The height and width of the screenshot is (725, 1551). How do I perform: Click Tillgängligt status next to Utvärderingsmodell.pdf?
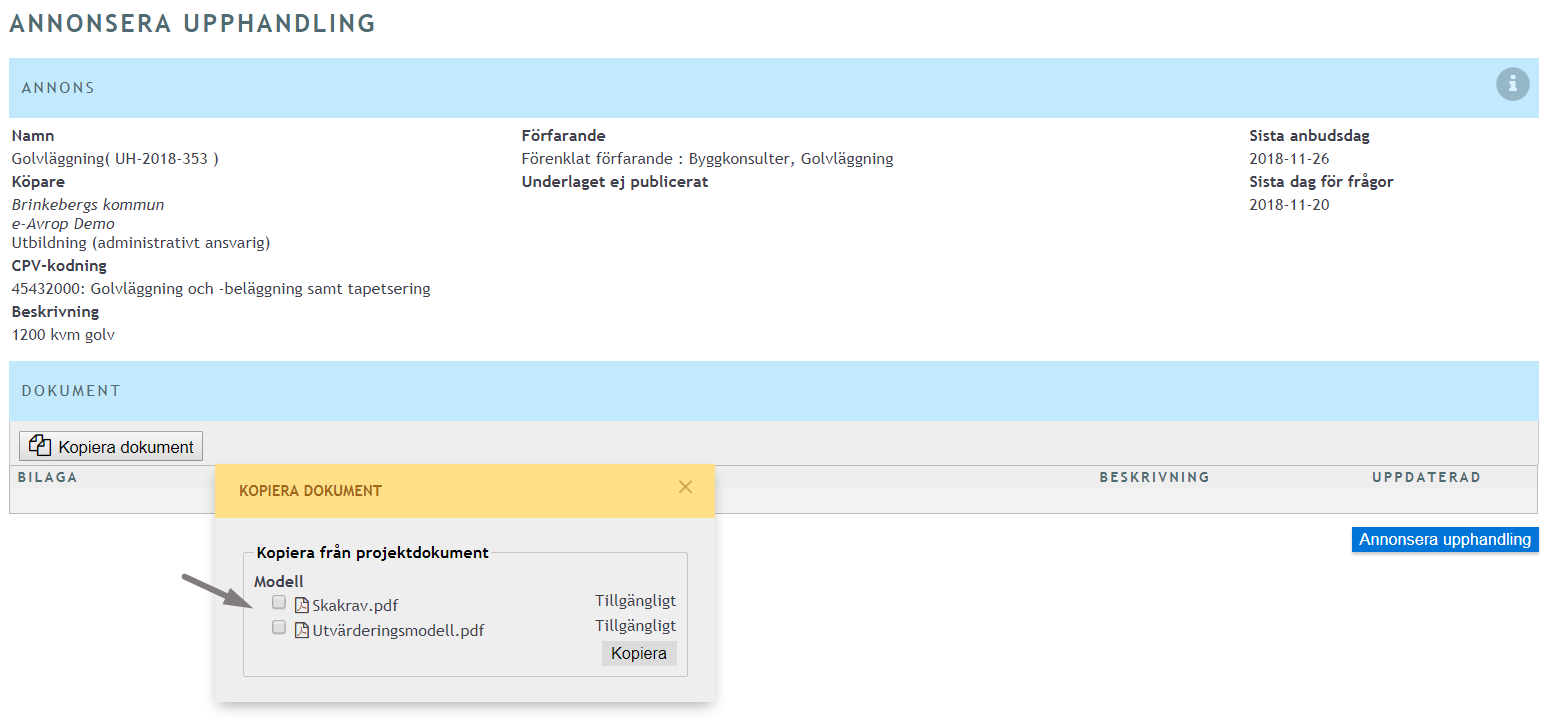click(x=635, y=625)
